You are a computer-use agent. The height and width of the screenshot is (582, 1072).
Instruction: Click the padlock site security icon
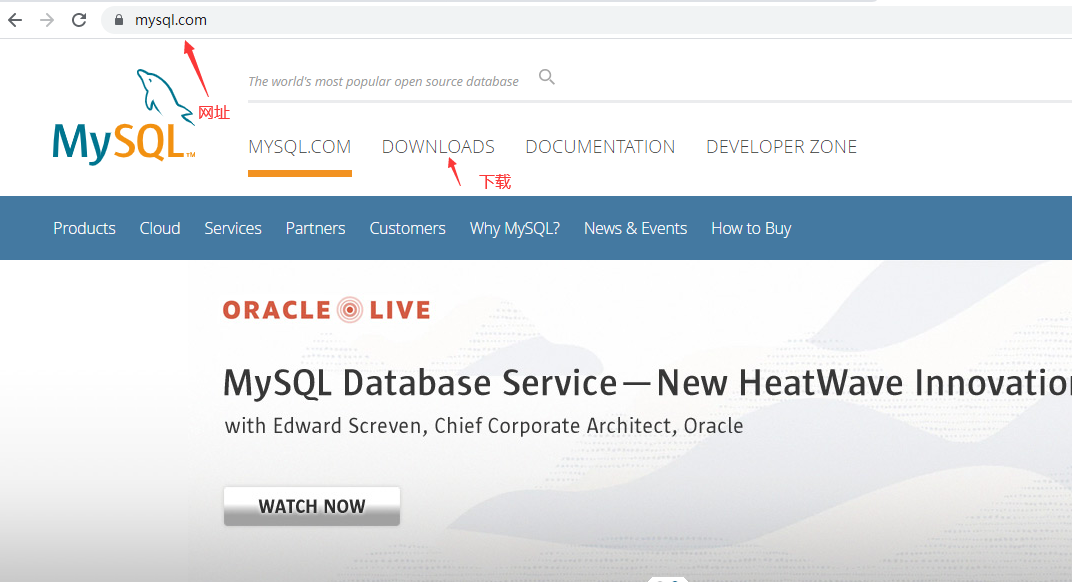119,20
